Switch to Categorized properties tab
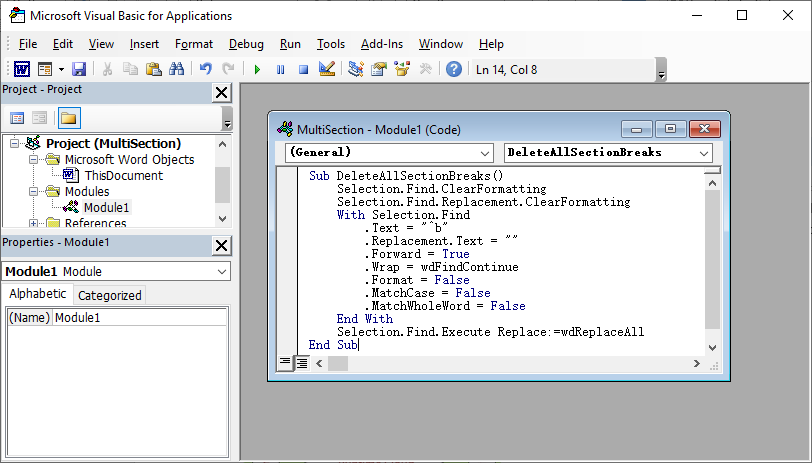This screenshot has height=463, width=812. [x=109, y=295]
